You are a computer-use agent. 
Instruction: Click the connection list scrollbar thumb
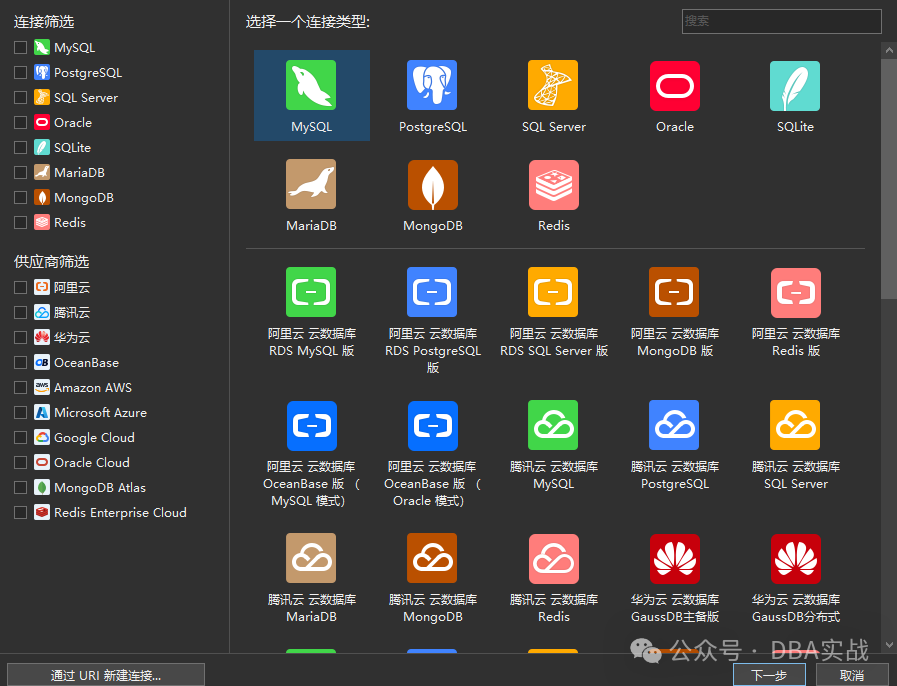(889, 177)
